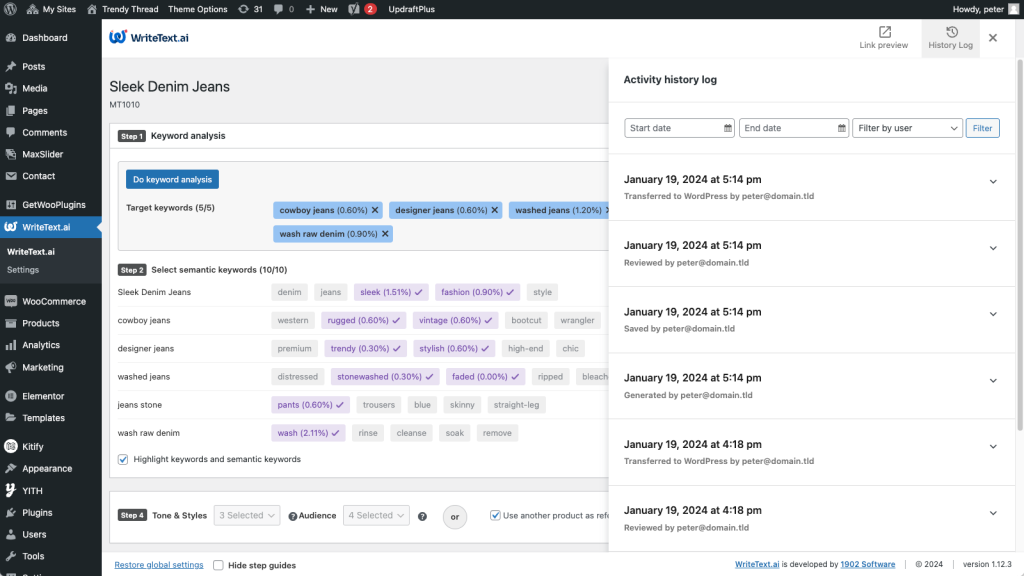Remove the cowboy jeans target keyword
This screenshot has height=576, width=1024.
pyautogui.click(x=375, y=210)
